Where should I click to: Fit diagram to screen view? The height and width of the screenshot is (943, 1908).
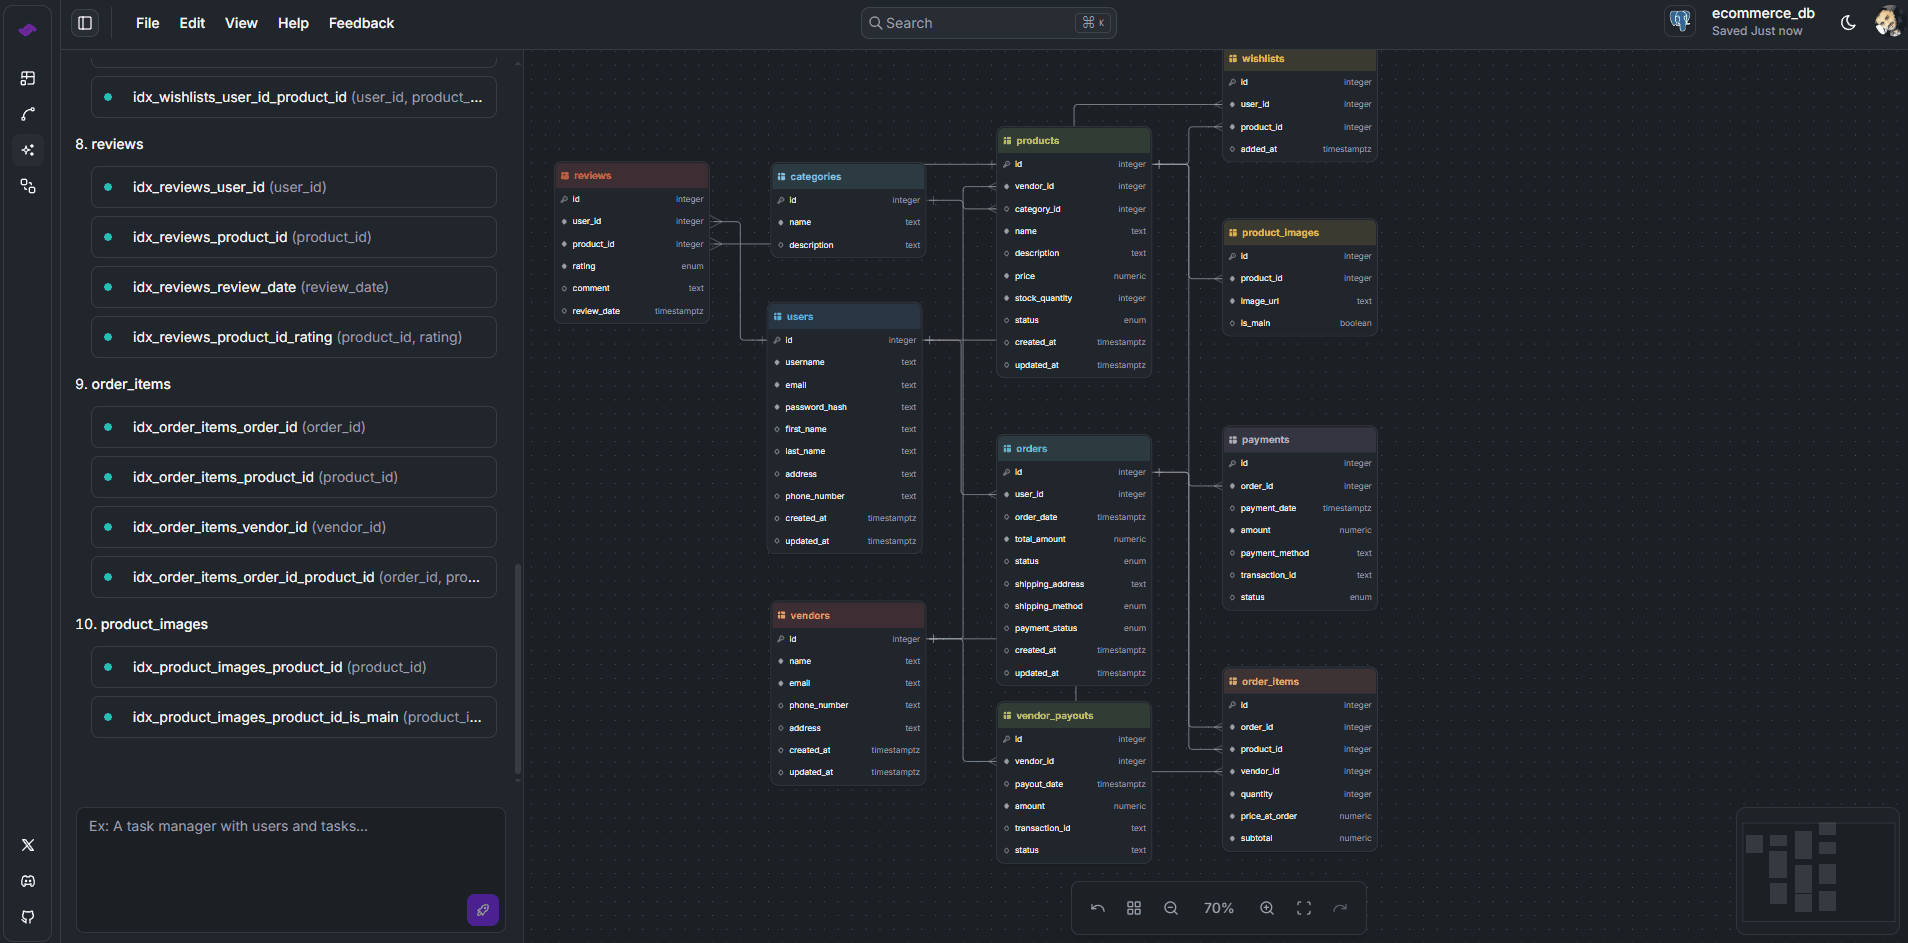pos(1303,908)
